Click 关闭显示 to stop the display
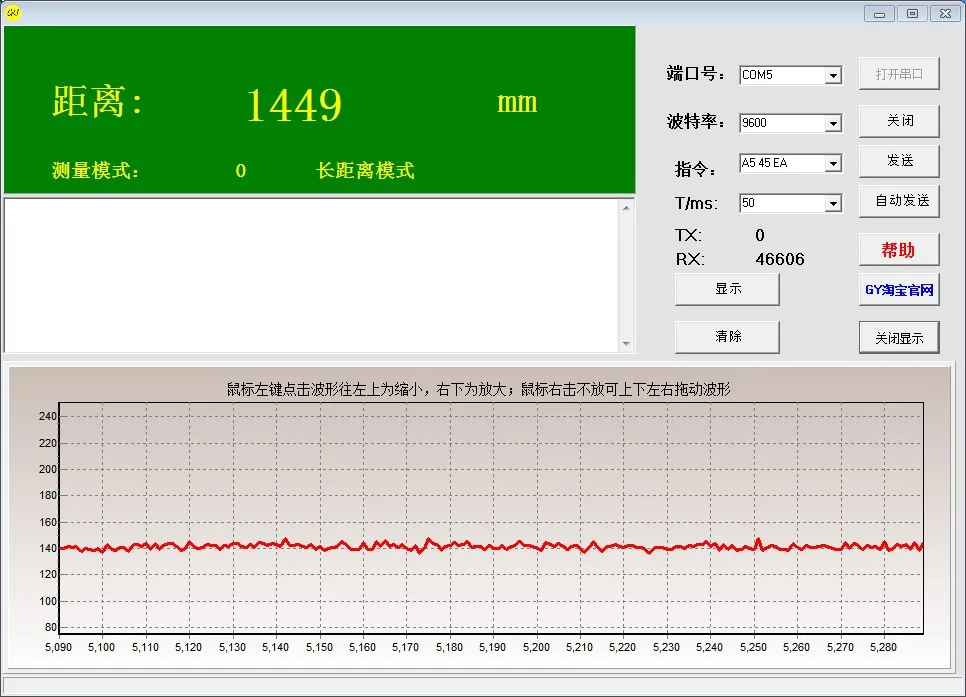This screenshot has height=697, width=966. (898, 337)
